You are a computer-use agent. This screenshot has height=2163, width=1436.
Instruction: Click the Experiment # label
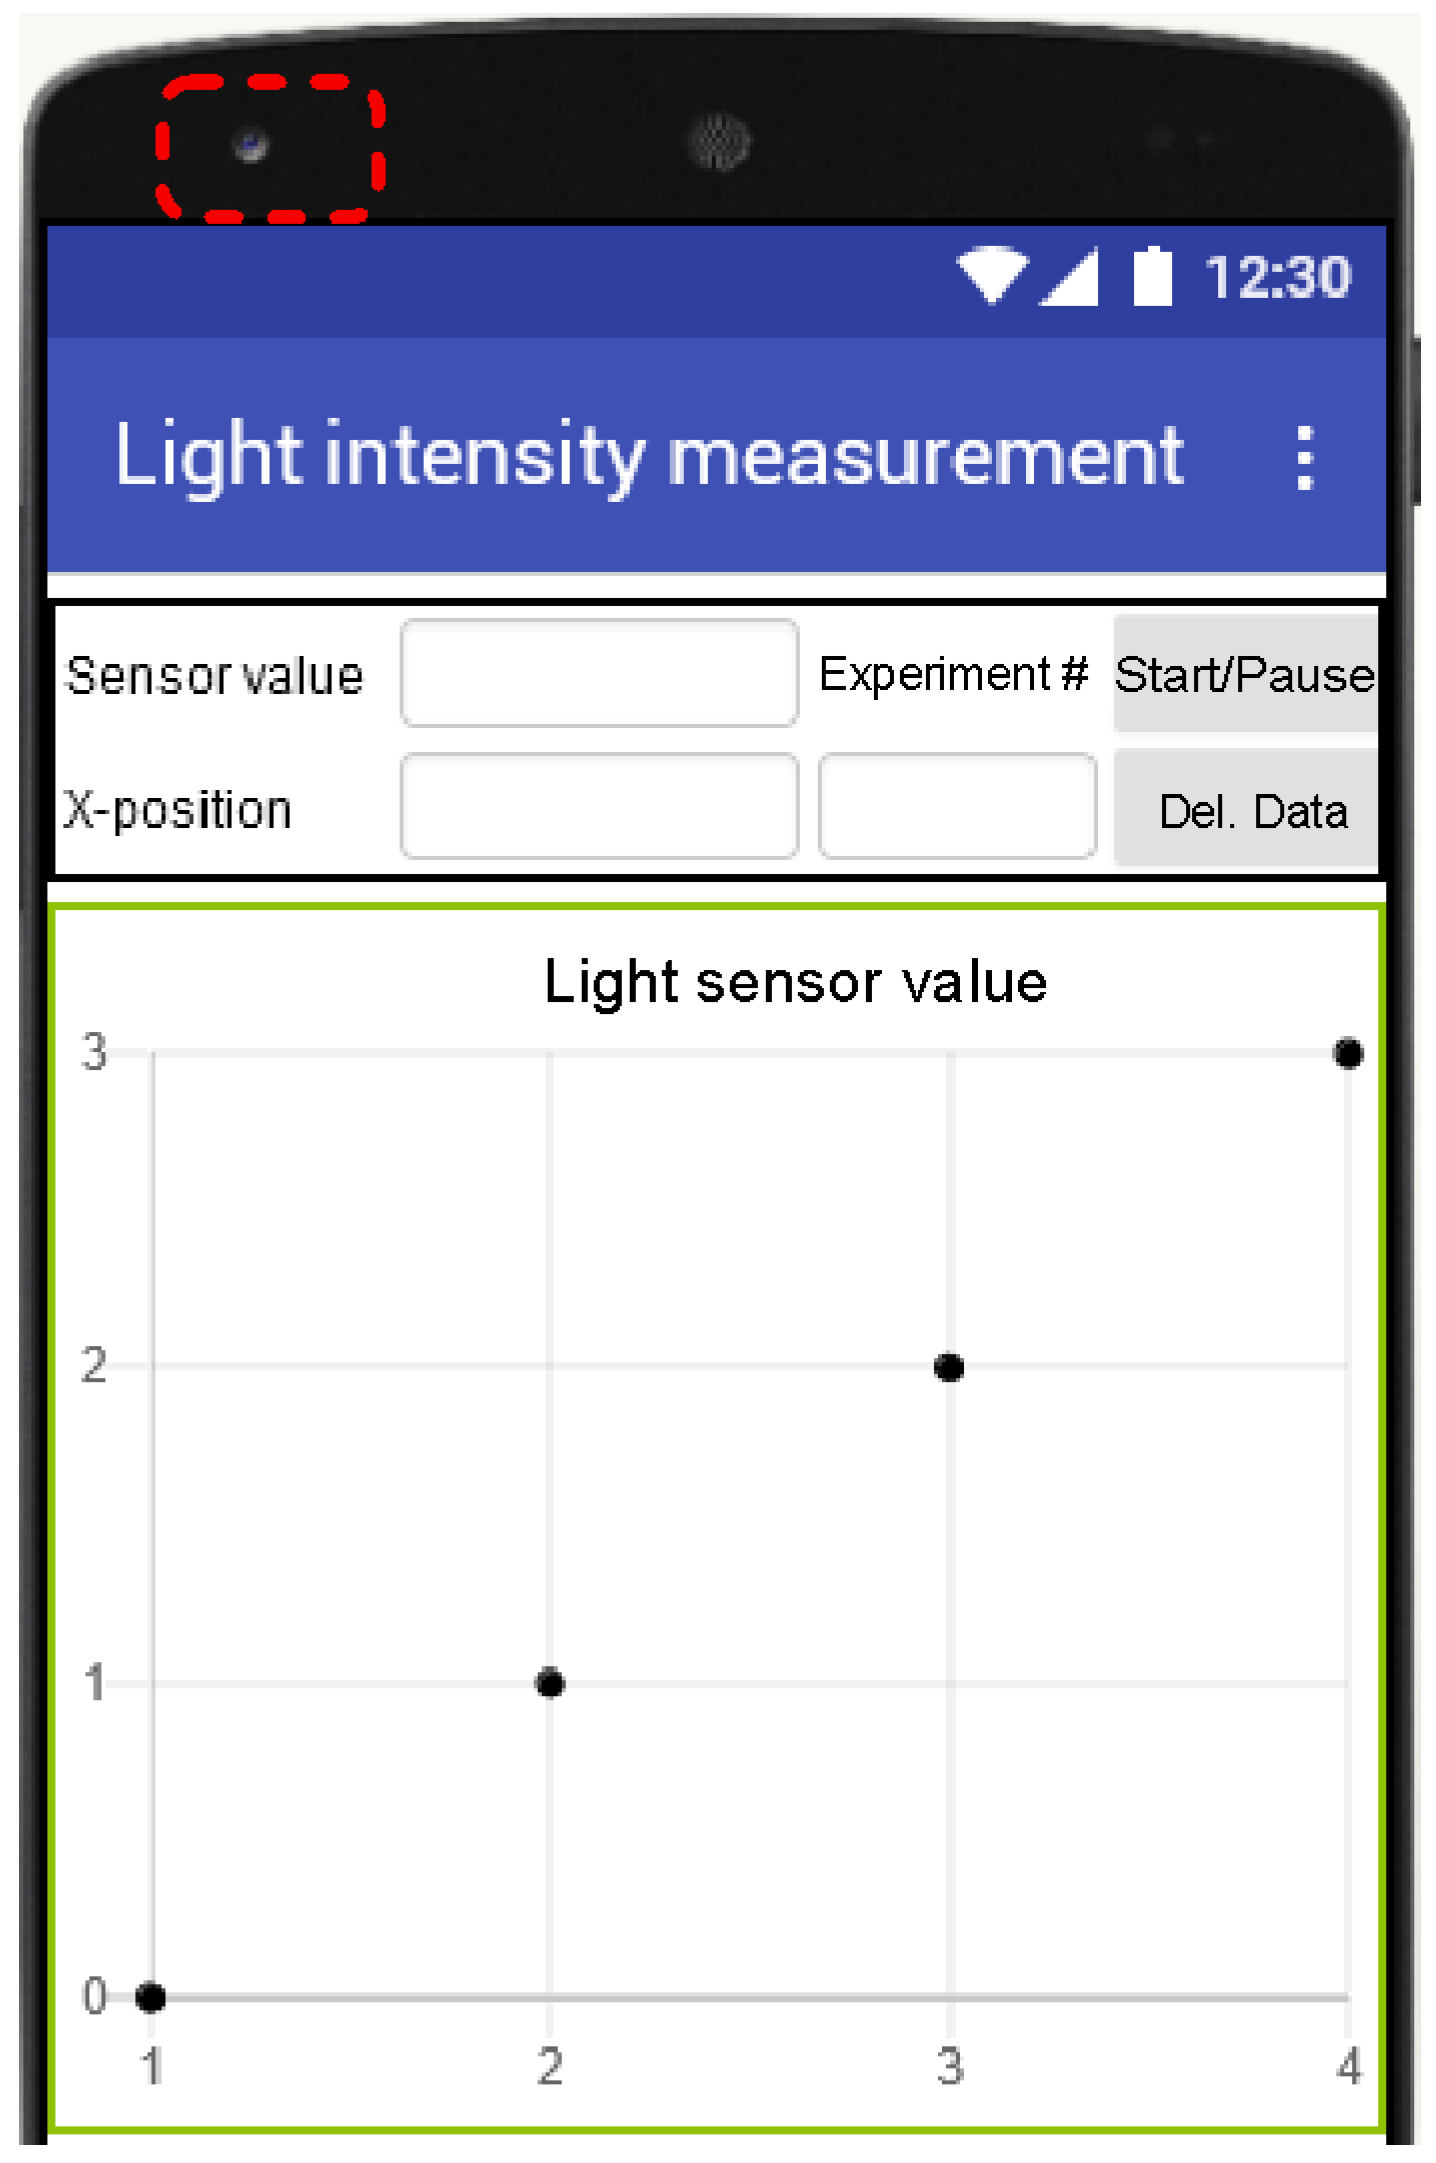coord(953,674)
